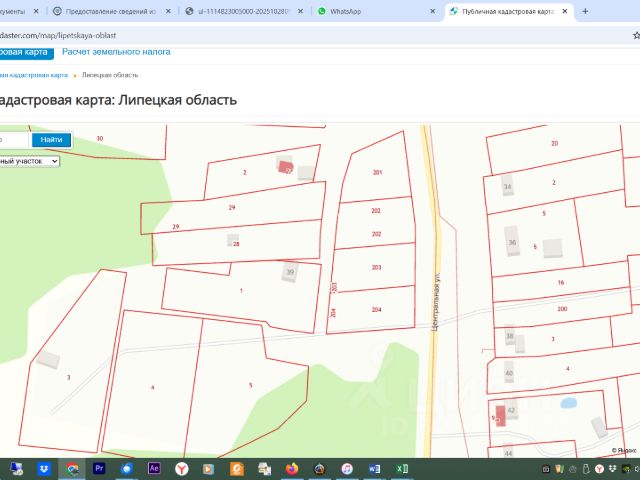Click parcel 1 near building 39
This screenshot has height=480, width=640.
[241, 291]
